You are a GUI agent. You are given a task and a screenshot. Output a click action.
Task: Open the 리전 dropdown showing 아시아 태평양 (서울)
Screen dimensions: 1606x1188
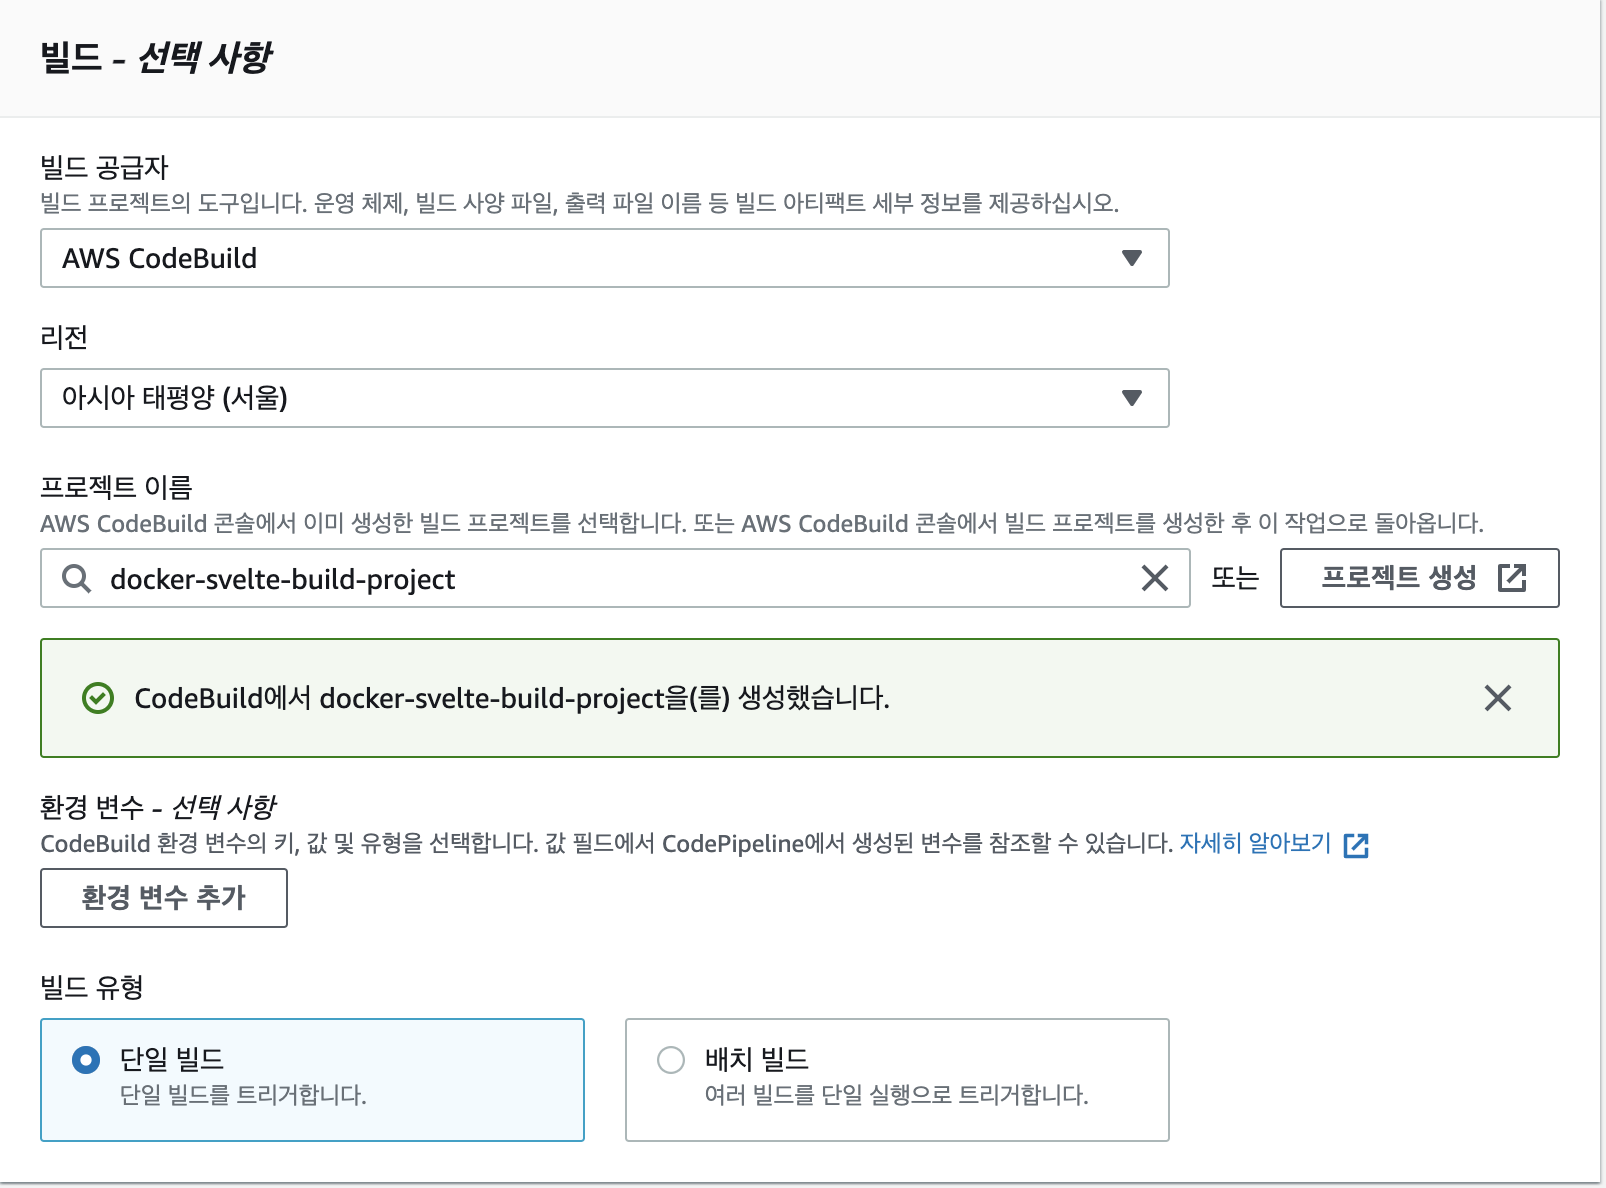[x=605, y=398]
